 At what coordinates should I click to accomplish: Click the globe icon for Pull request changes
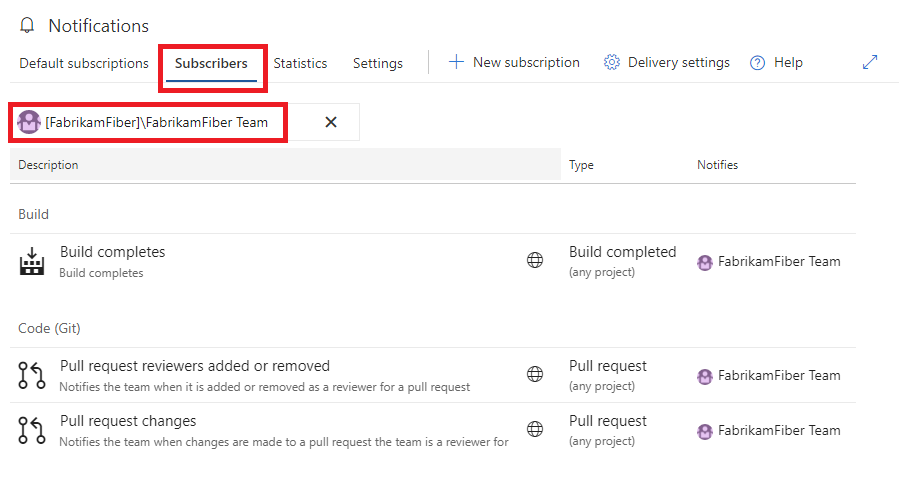[535, 429]
